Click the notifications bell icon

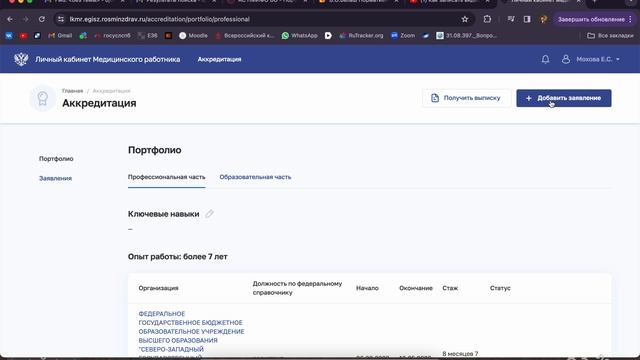545,60
